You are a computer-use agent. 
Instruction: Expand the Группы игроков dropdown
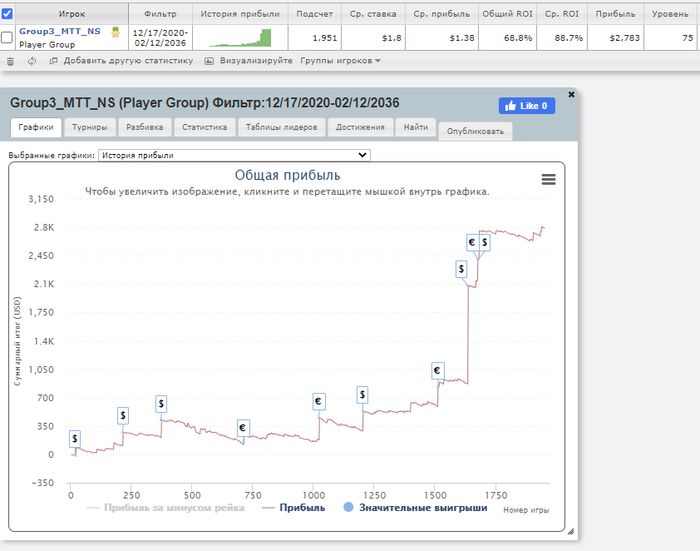[x=340, y=61]
